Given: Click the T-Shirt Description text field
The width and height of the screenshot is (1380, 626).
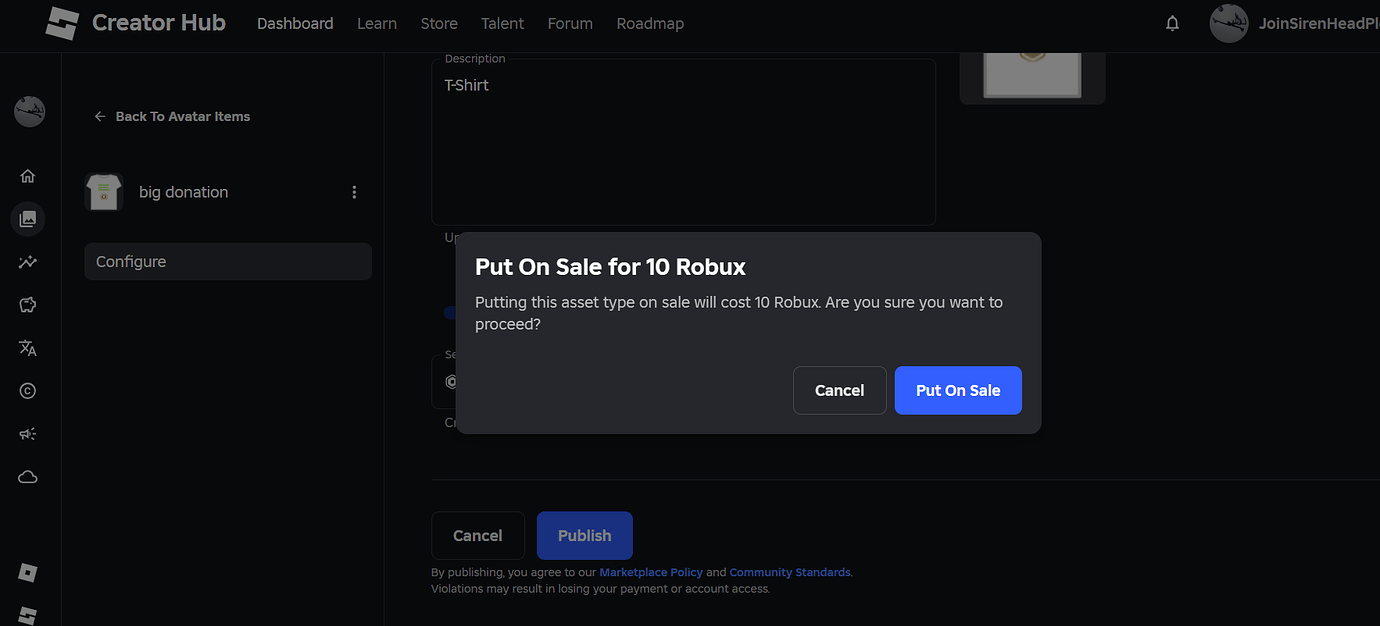Looking at the screenshot, I should 683,140.
